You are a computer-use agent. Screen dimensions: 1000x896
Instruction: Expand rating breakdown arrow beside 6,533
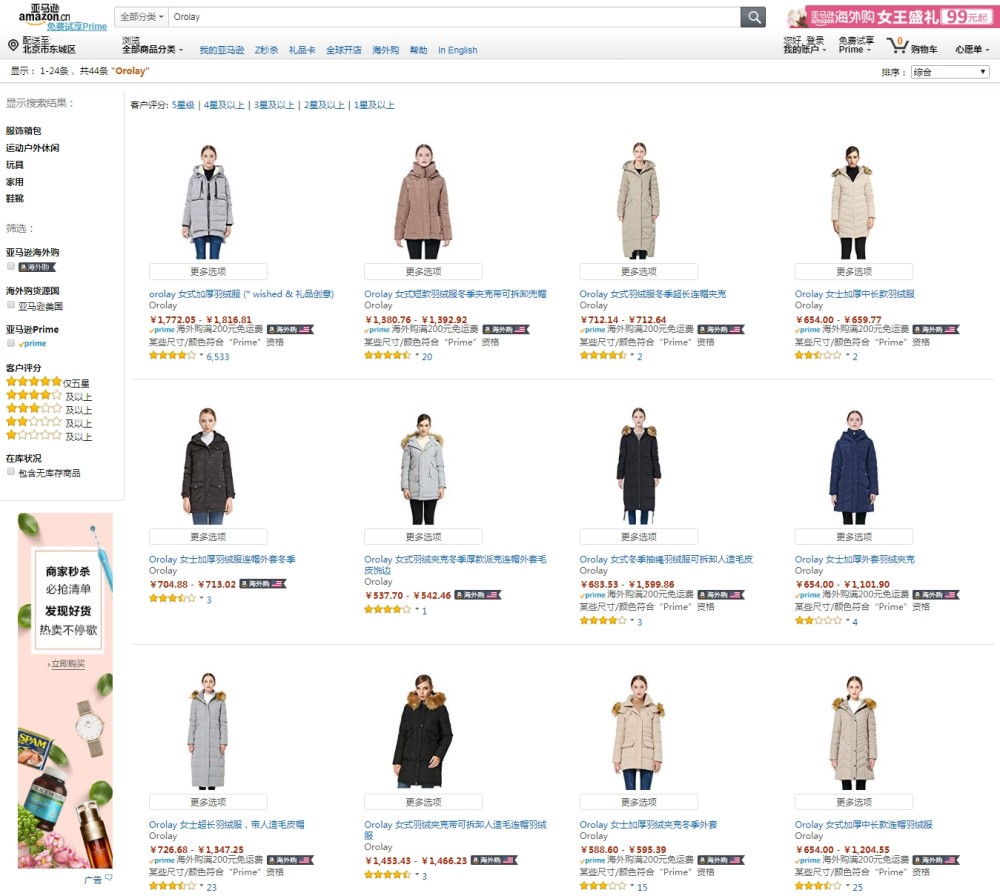tap(202, 355)
